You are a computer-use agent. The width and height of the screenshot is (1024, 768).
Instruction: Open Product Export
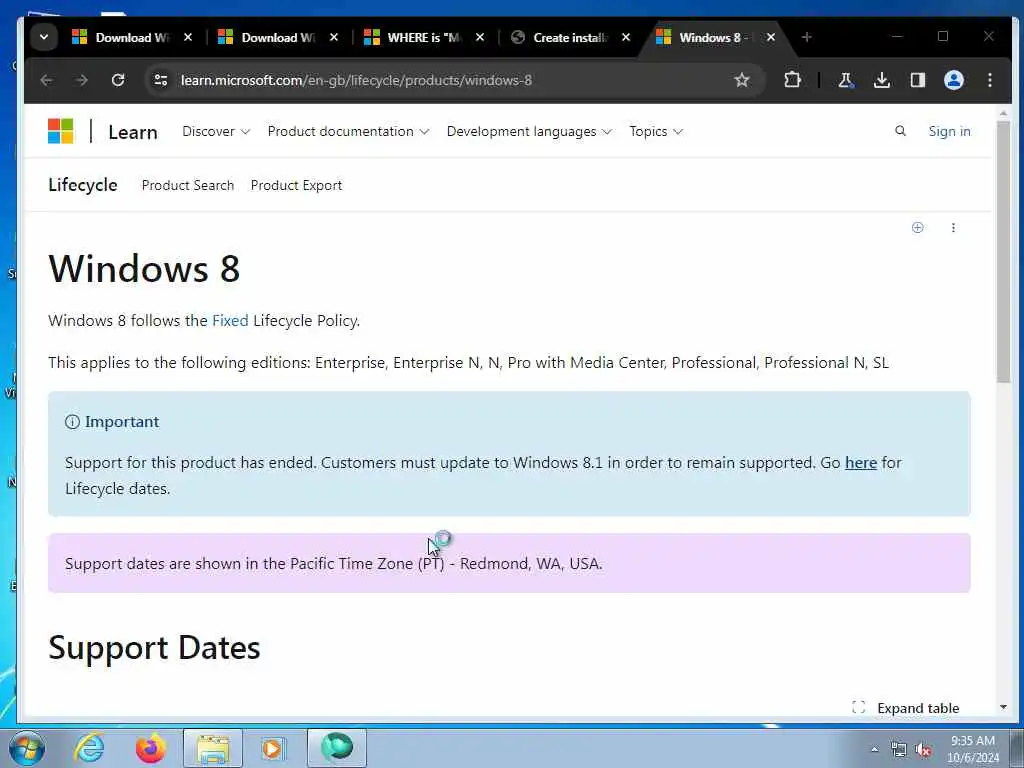[x=296, y=185]
